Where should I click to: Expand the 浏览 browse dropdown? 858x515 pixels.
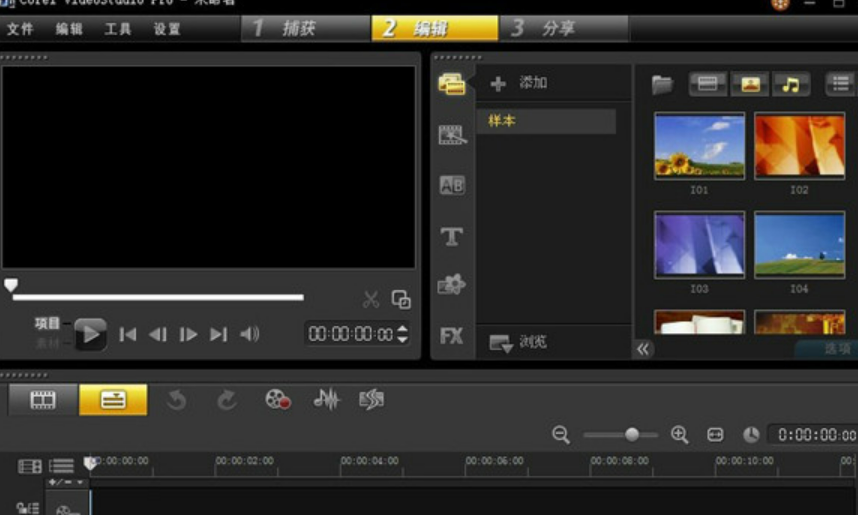click(x=502, y=343)
